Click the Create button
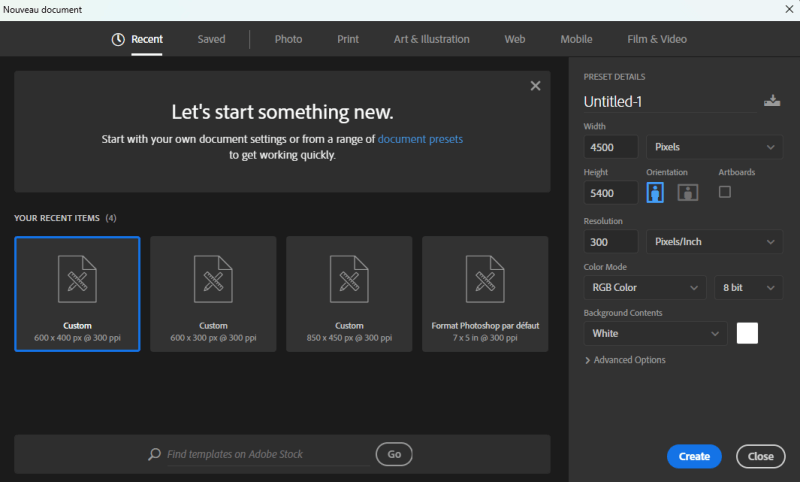This screenshot has width=800, height=482. coord(694,456)
